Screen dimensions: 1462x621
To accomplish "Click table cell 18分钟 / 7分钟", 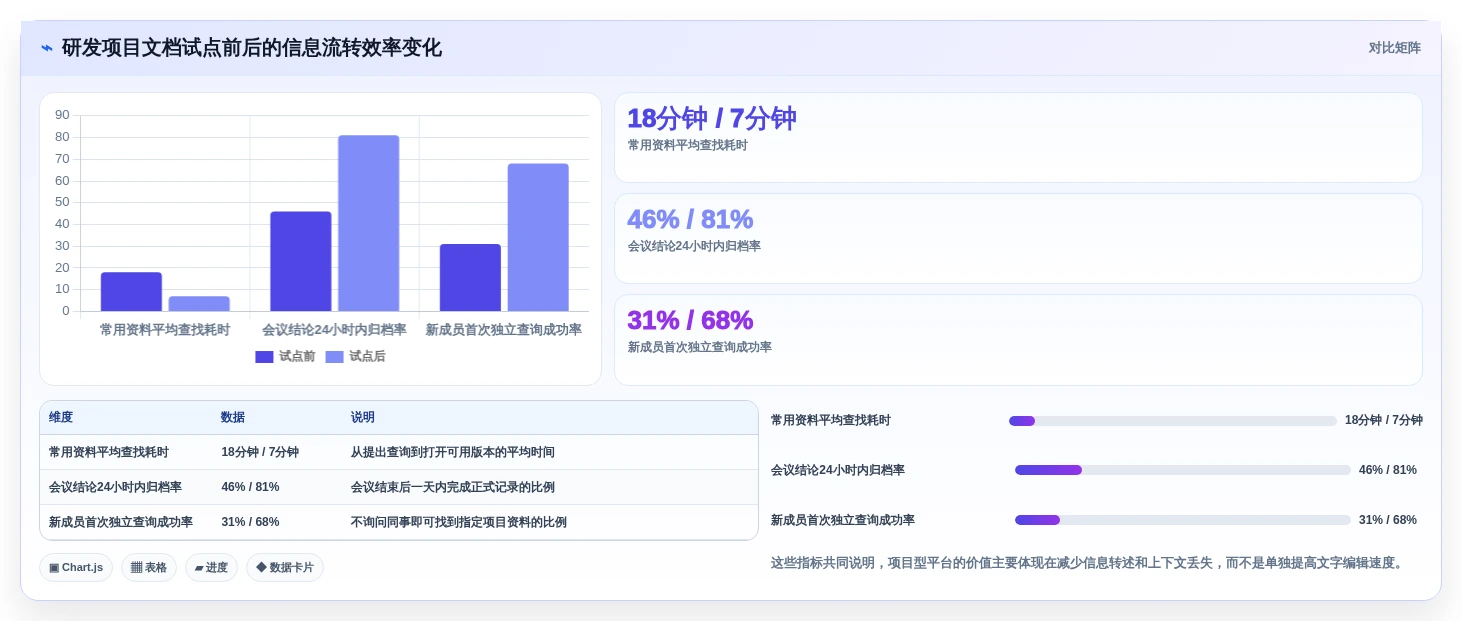I will coord(260,452).
